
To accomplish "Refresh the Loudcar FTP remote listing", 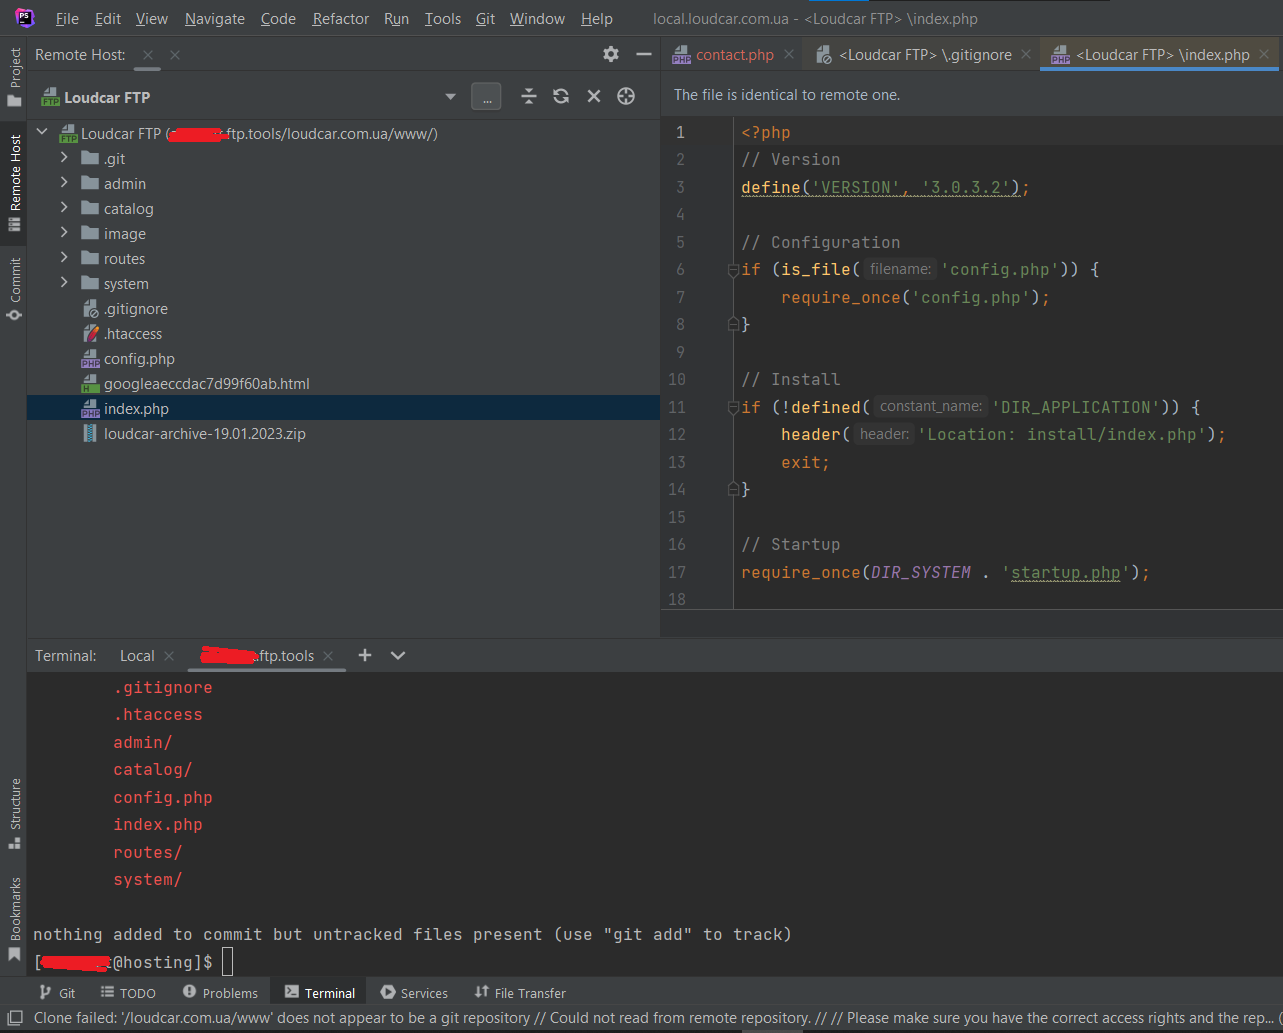I will pos(561,96).
